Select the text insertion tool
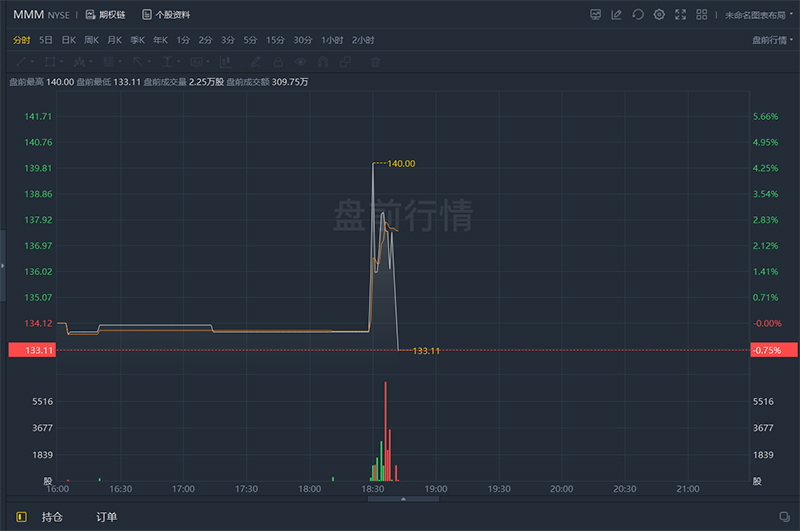Image resolution: width=800 pixels, height=531 pixels. click(x=167, y=62)
